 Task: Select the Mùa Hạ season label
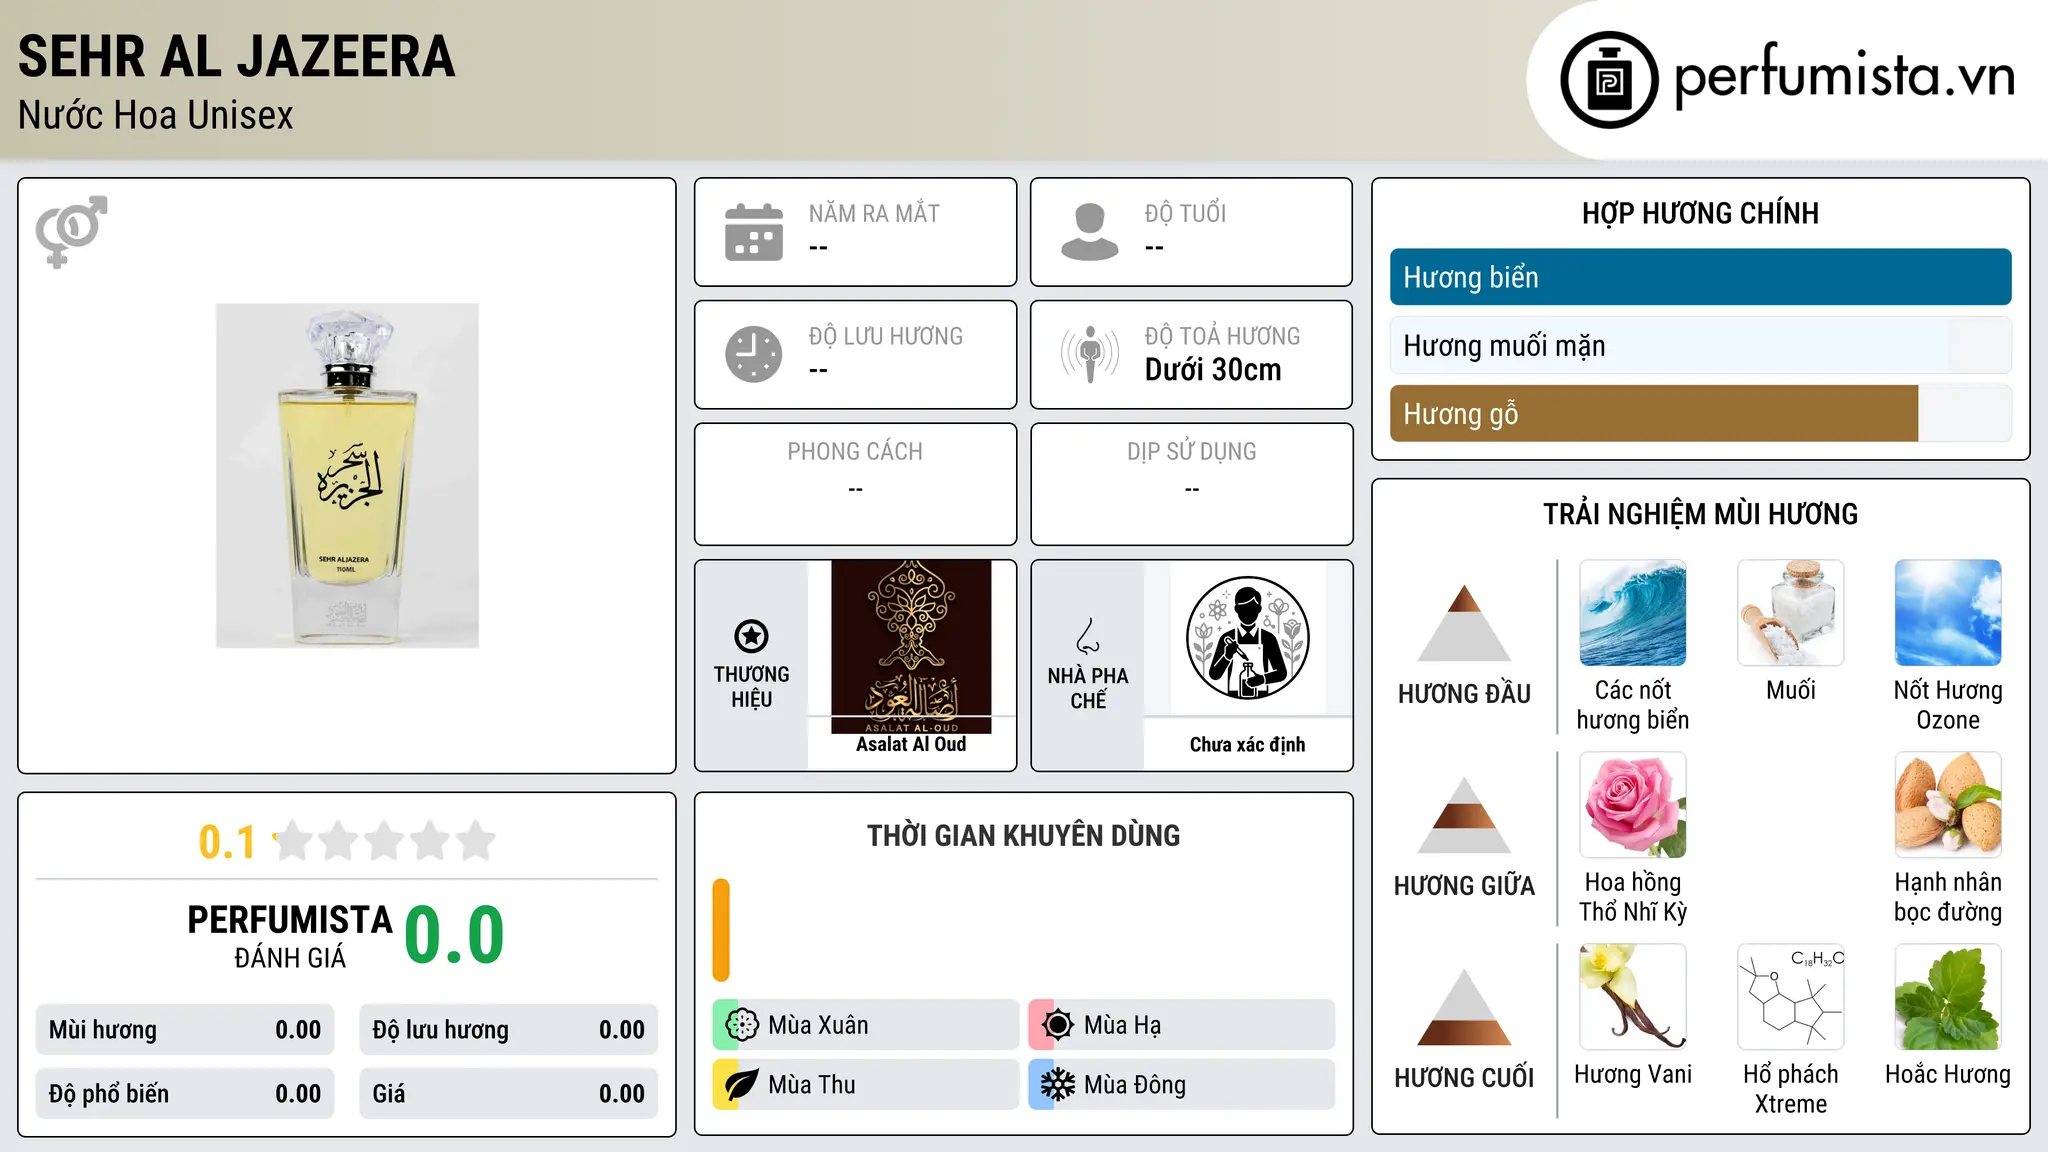tap(1122, 1025)
